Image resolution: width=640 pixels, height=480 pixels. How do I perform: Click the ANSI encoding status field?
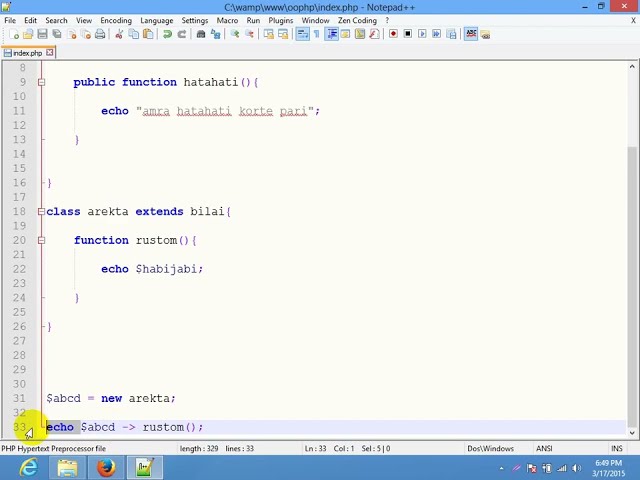544,448
